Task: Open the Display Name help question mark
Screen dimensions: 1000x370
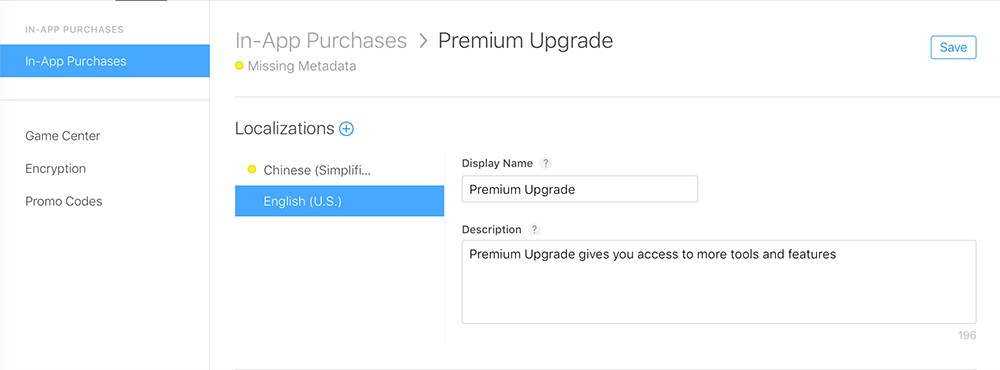Action: (545, 163)
